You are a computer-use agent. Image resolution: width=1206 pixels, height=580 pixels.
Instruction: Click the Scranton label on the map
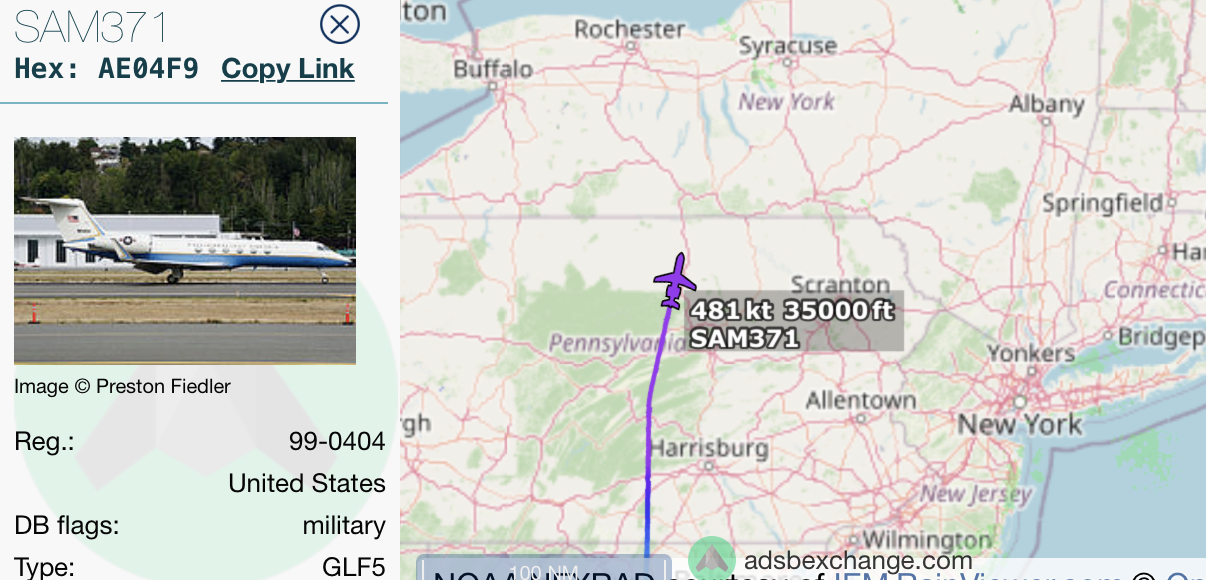840,285
